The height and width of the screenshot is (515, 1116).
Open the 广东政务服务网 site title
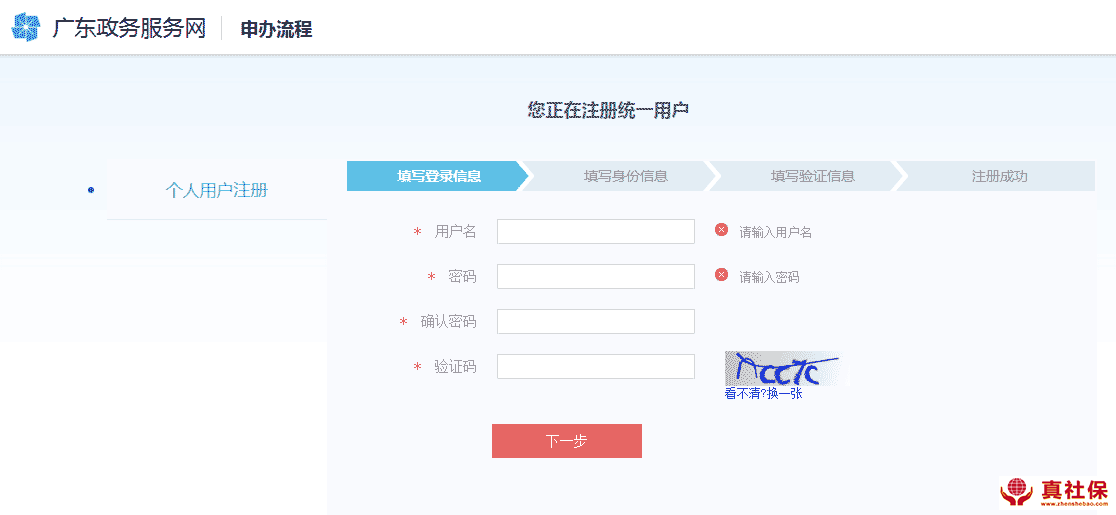tap(129, 28)
